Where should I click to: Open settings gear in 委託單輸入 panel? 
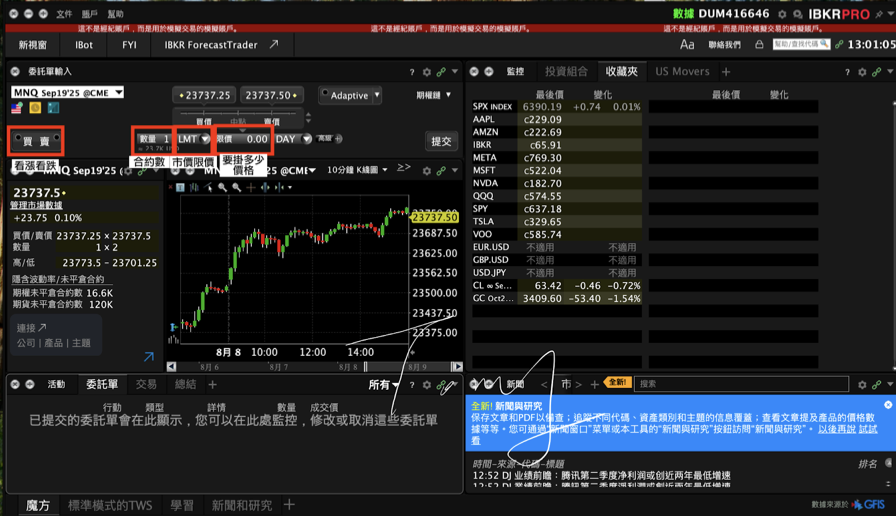pyautogui.click(x=426, y=72)
